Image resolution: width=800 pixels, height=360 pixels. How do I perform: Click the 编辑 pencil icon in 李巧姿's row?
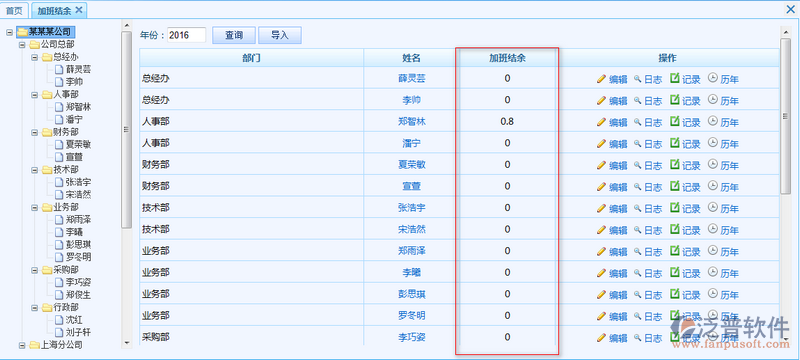[x=602, y=338]
